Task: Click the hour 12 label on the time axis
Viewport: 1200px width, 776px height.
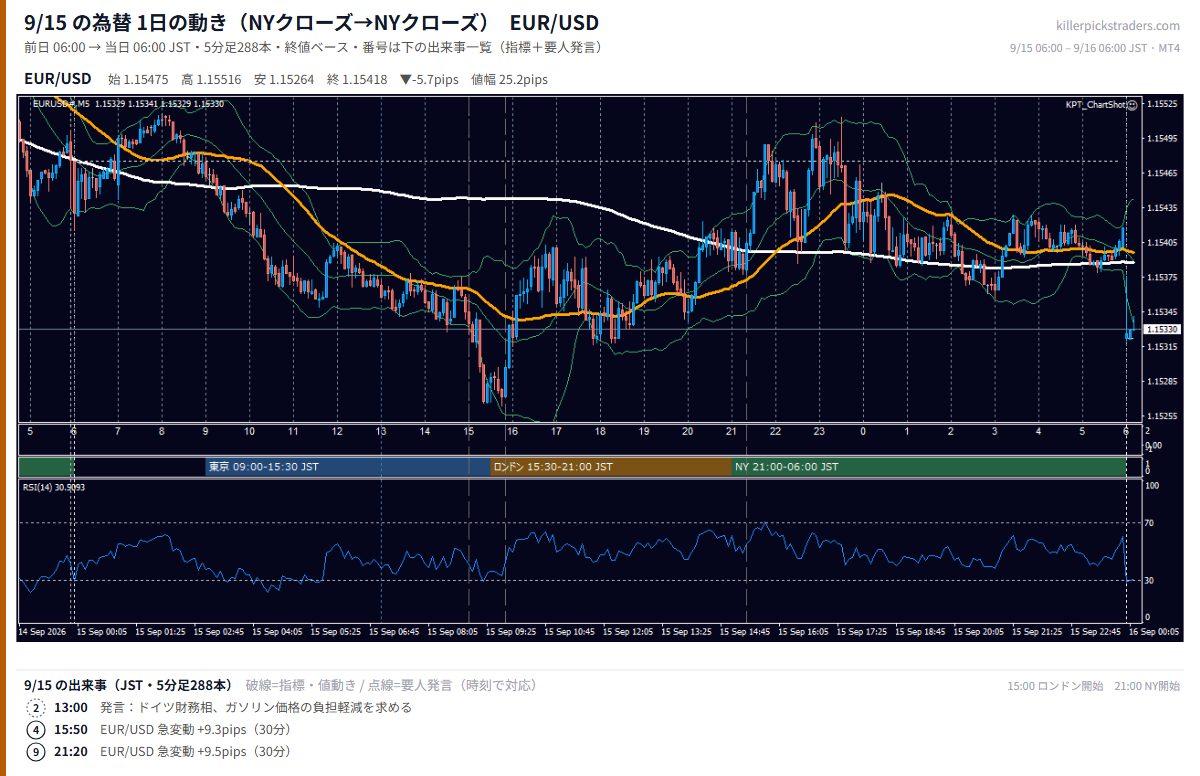Action: pyautogui.click(x=338, y=431)
